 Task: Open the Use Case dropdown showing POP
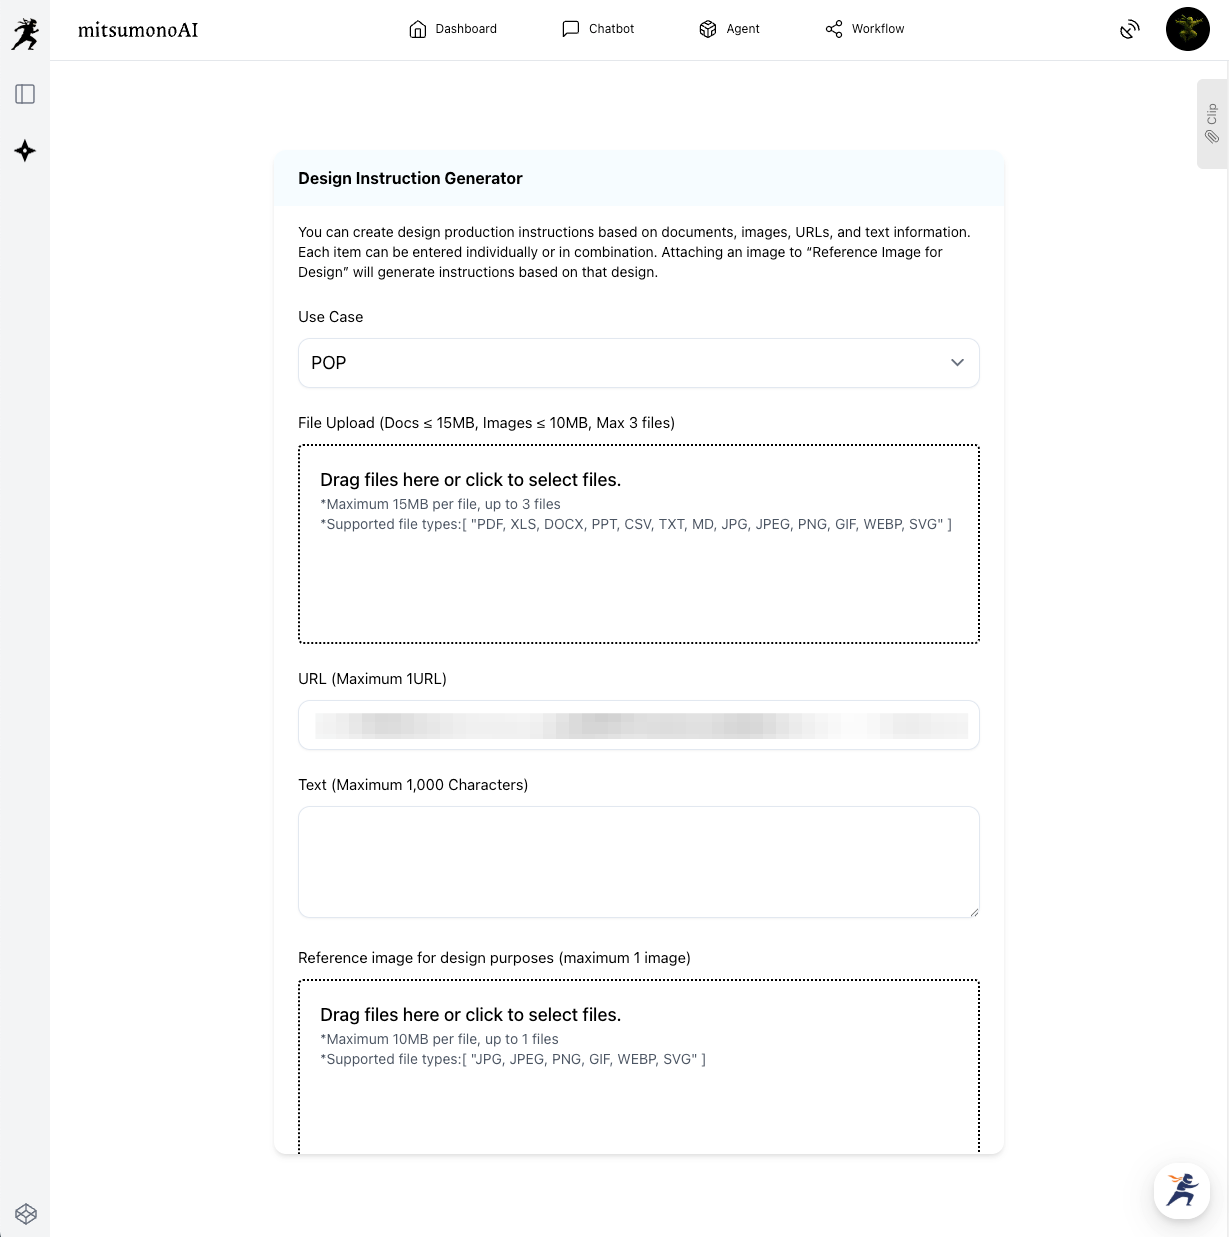tap(638, 363)
